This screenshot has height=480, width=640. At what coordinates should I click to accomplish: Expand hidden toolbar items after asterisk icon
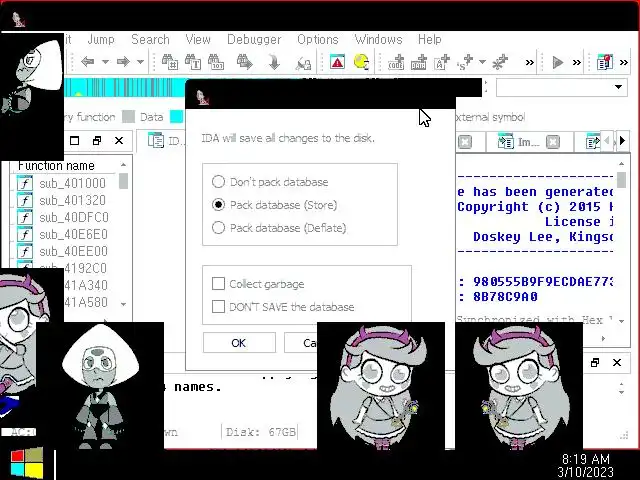(529, 62)
